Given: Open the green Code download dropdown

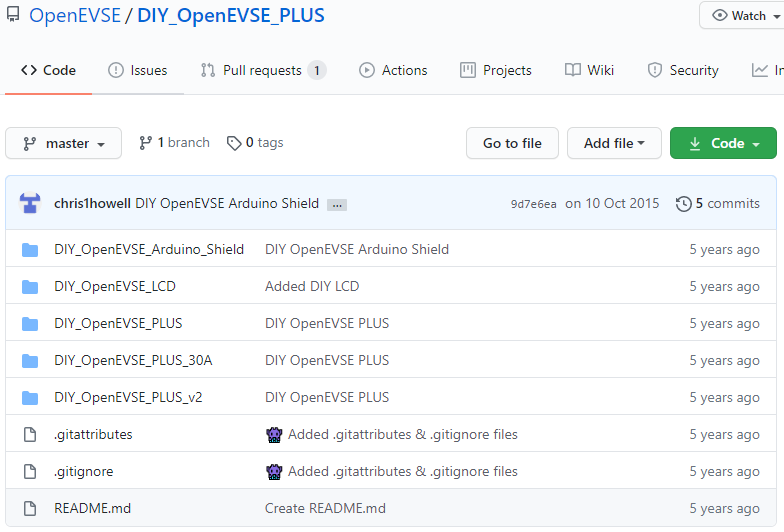Looking at the screenshot, I should [723, 144].
